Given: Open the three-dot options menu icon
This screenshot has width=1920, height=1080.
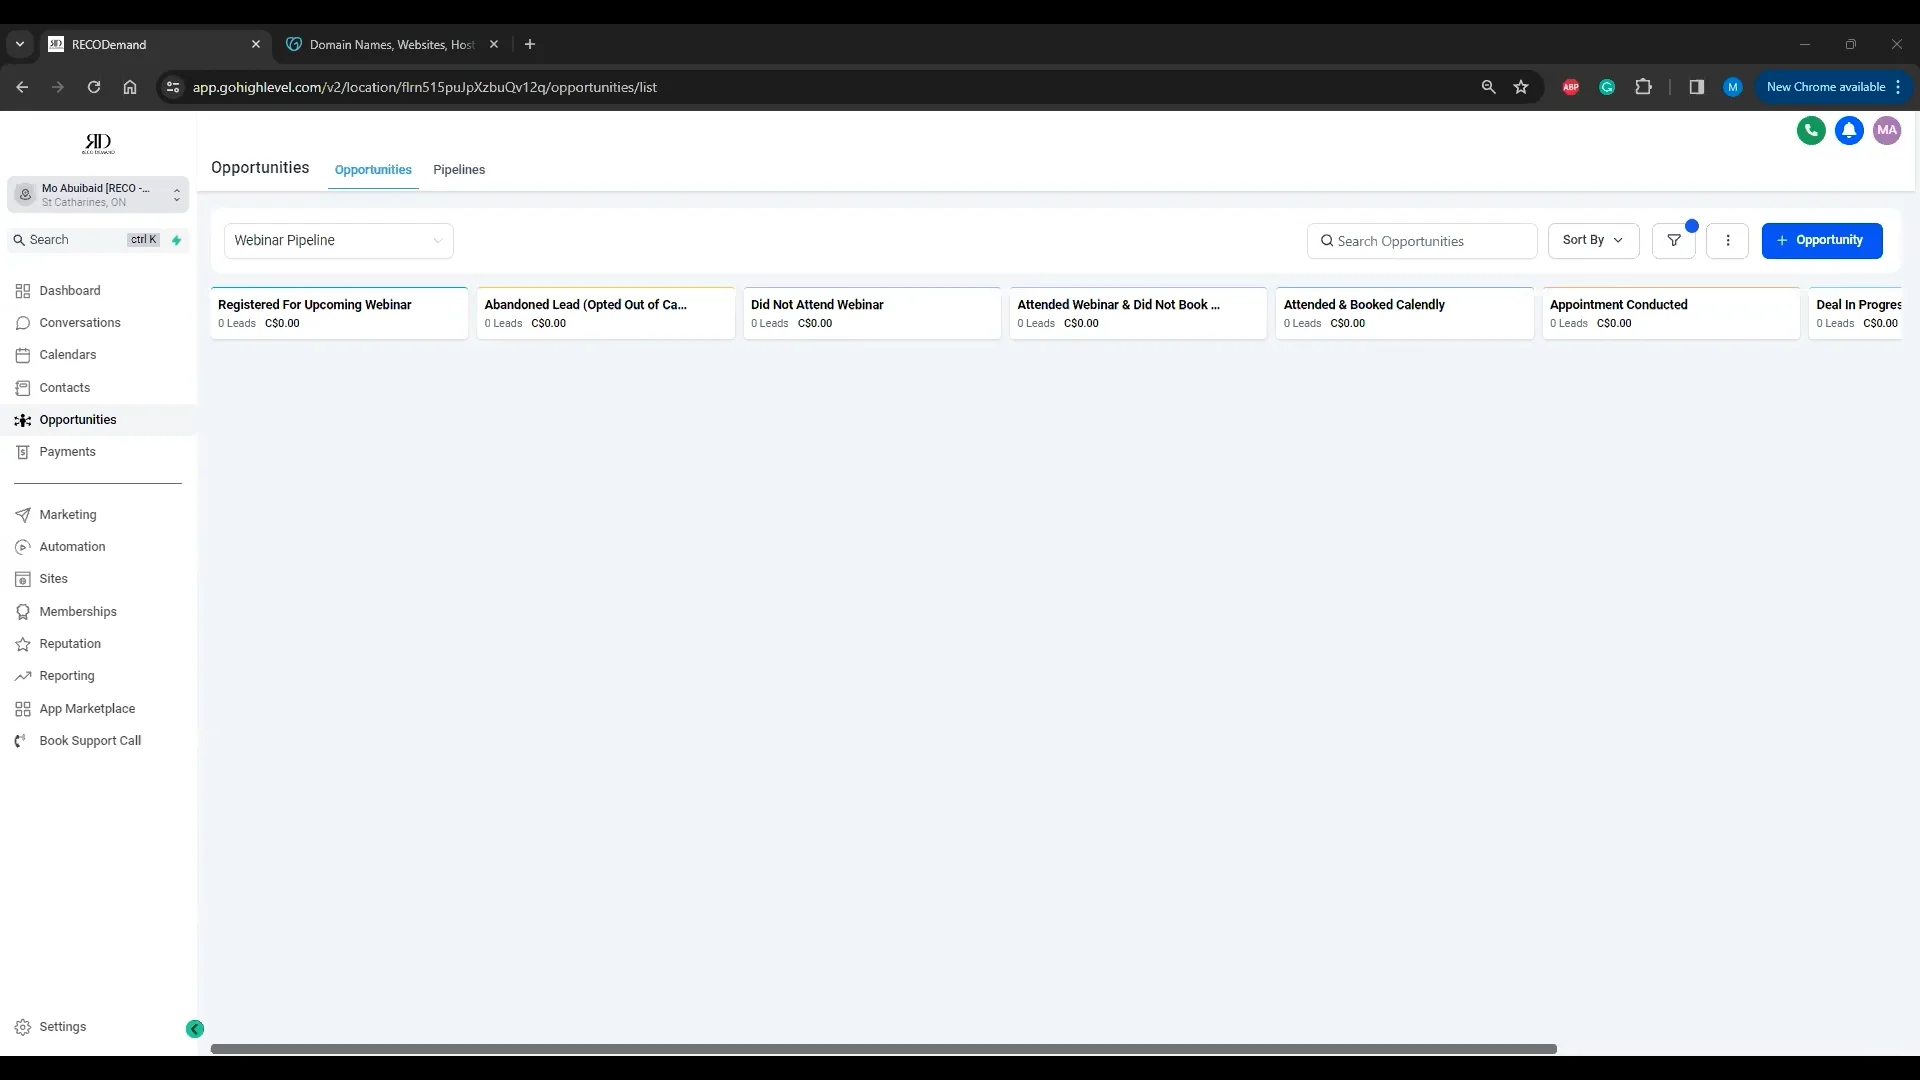Looking at the screenshot, I should point(1728,240).
